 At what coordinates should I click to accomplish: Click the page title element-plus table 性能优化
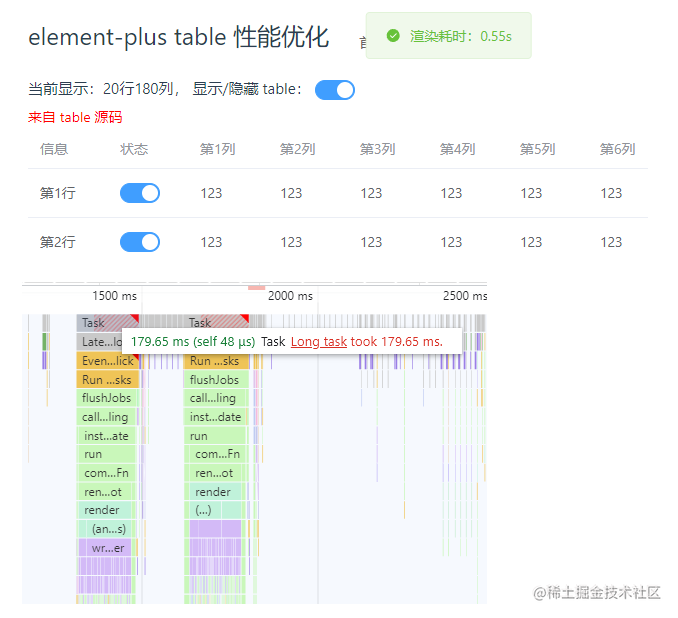coord(179,37)
